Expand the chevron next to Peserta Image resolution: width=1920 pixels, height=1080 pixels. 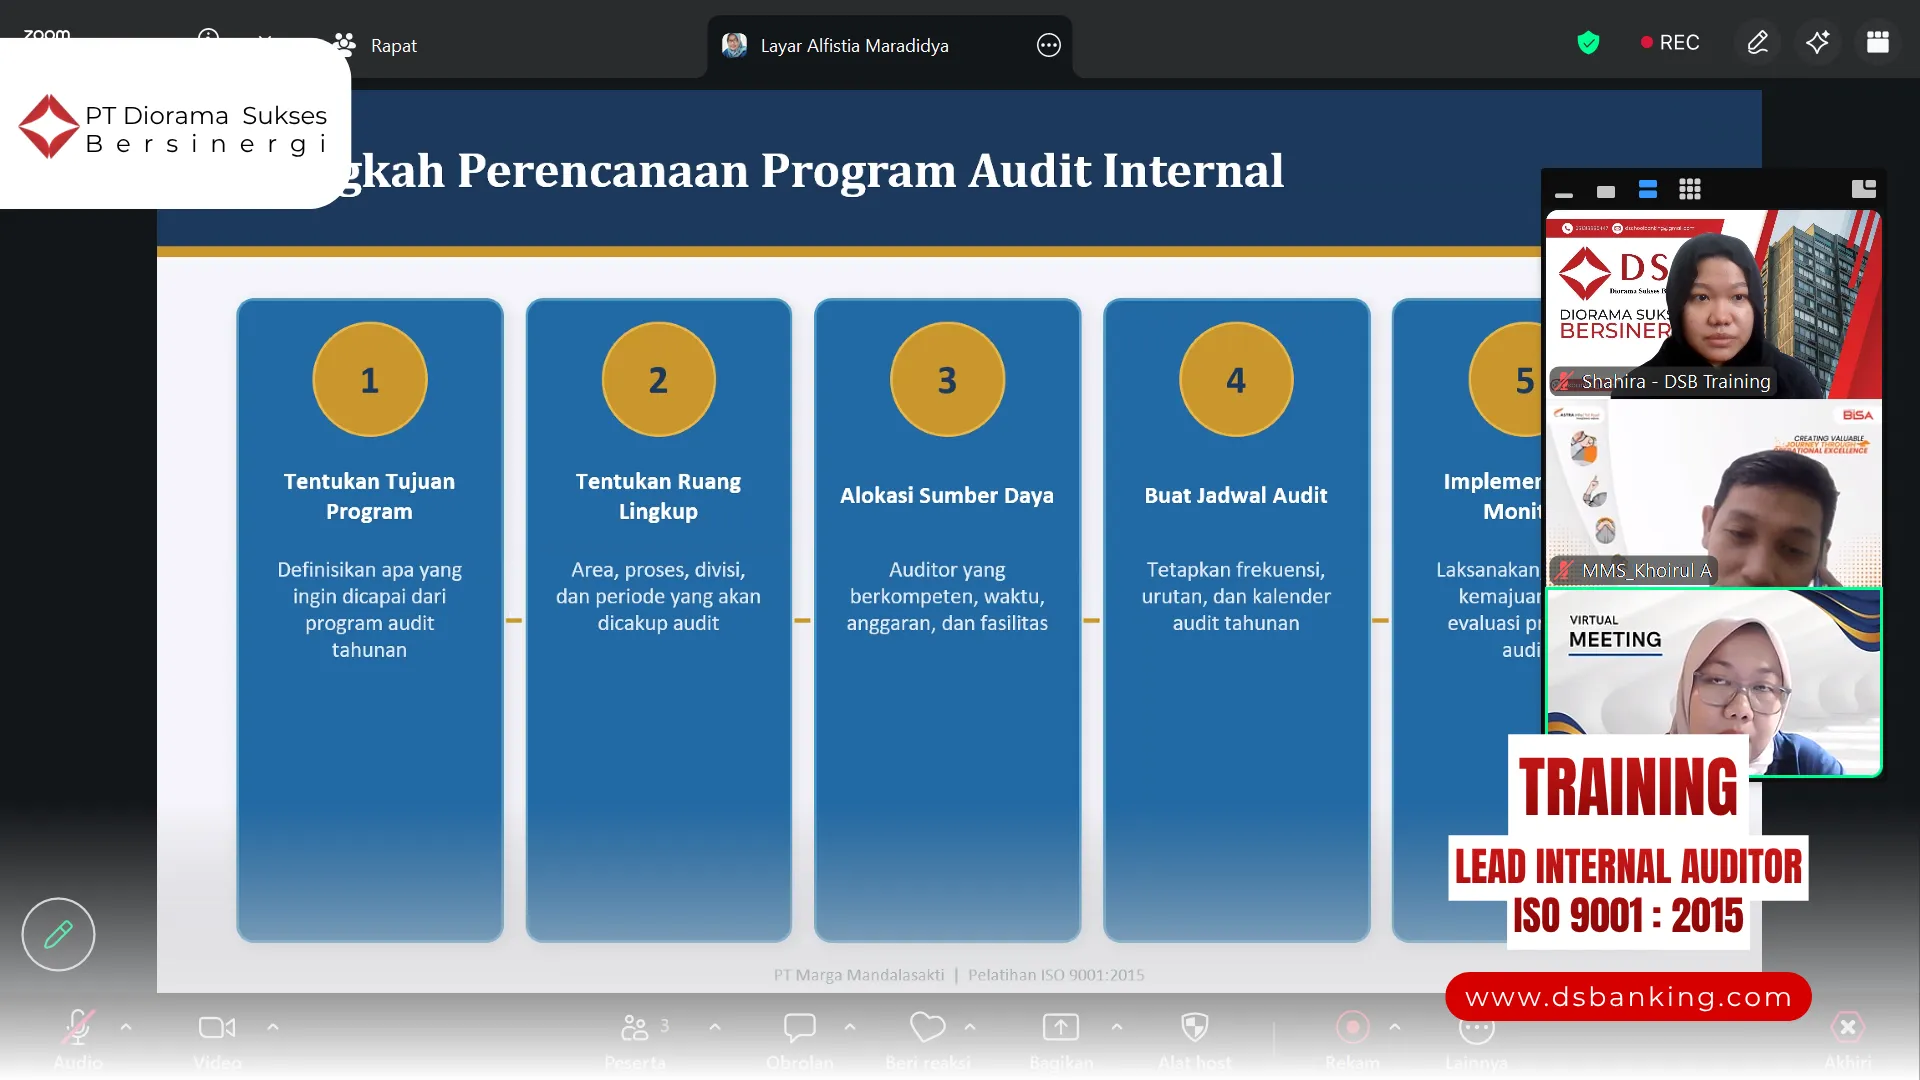coord(715,1027)
